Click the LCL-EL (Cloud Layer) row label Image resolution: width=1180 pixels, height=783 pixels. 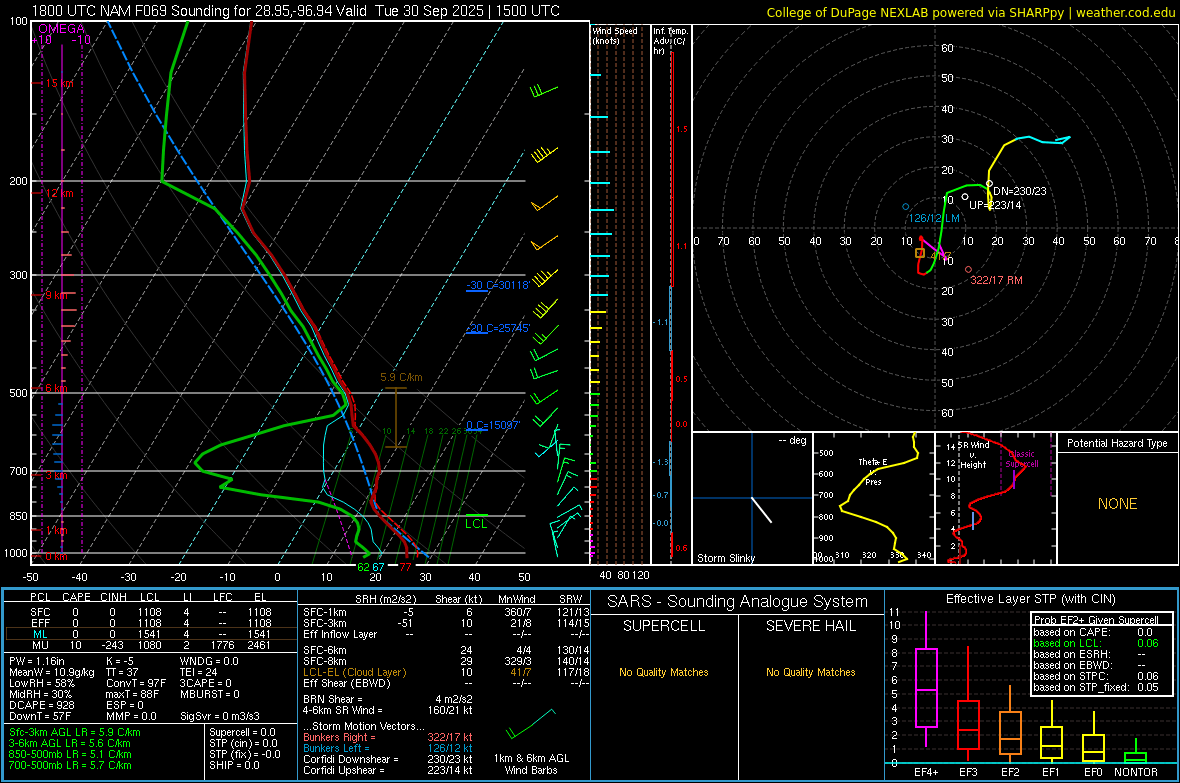coord(354,672)
